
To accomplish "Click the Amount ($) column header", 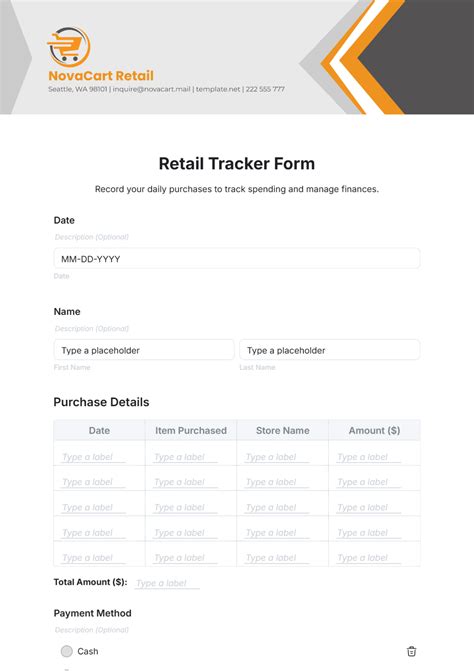I will [374, 431].
